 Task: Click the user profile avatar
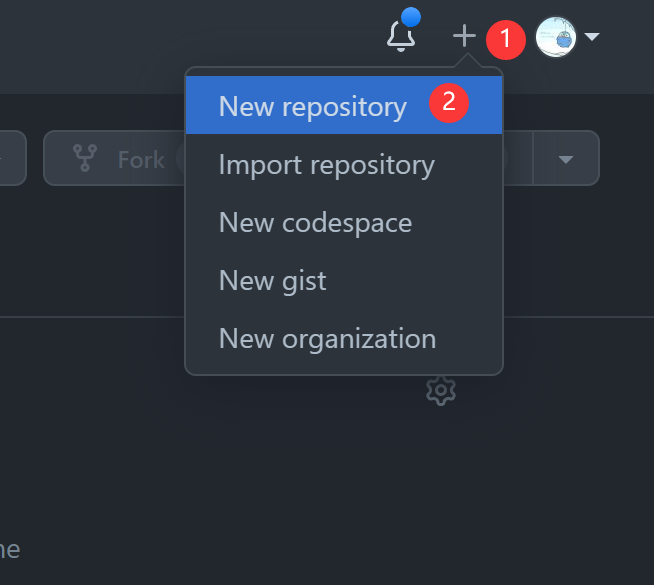[x=556, y=38]
